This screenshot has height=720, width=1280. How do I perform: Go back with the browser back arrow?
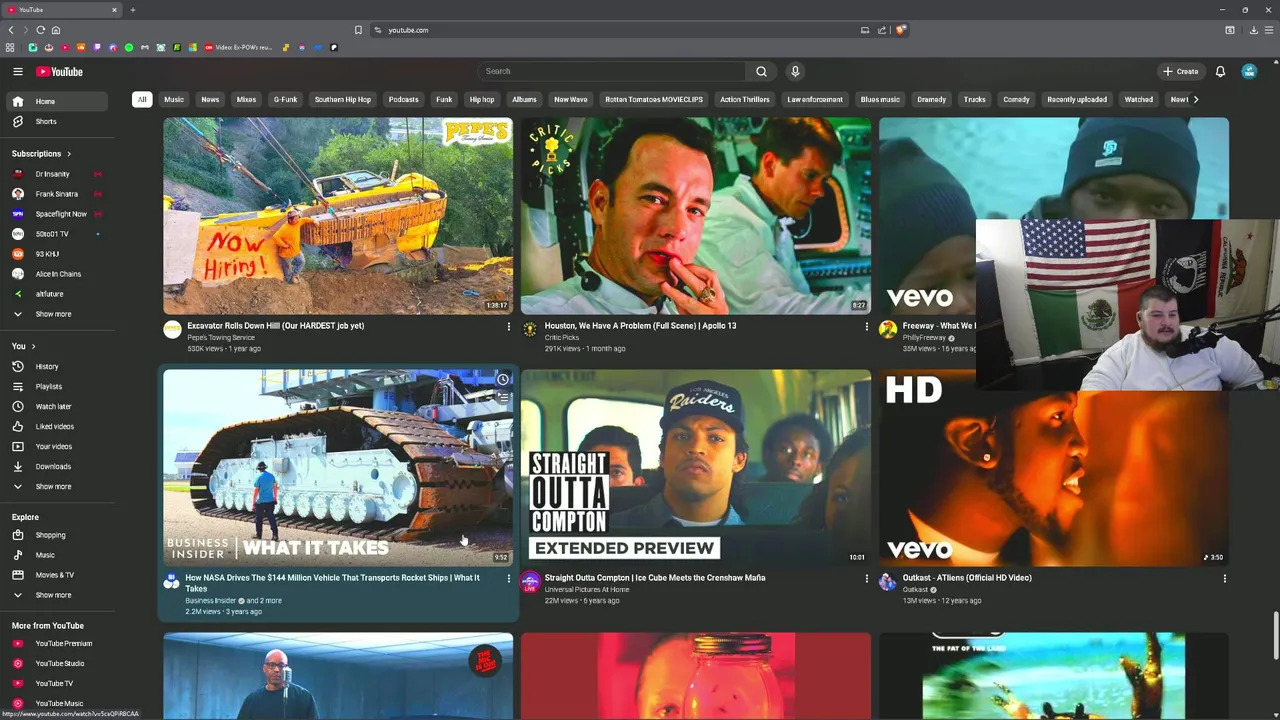coord(11,30)
